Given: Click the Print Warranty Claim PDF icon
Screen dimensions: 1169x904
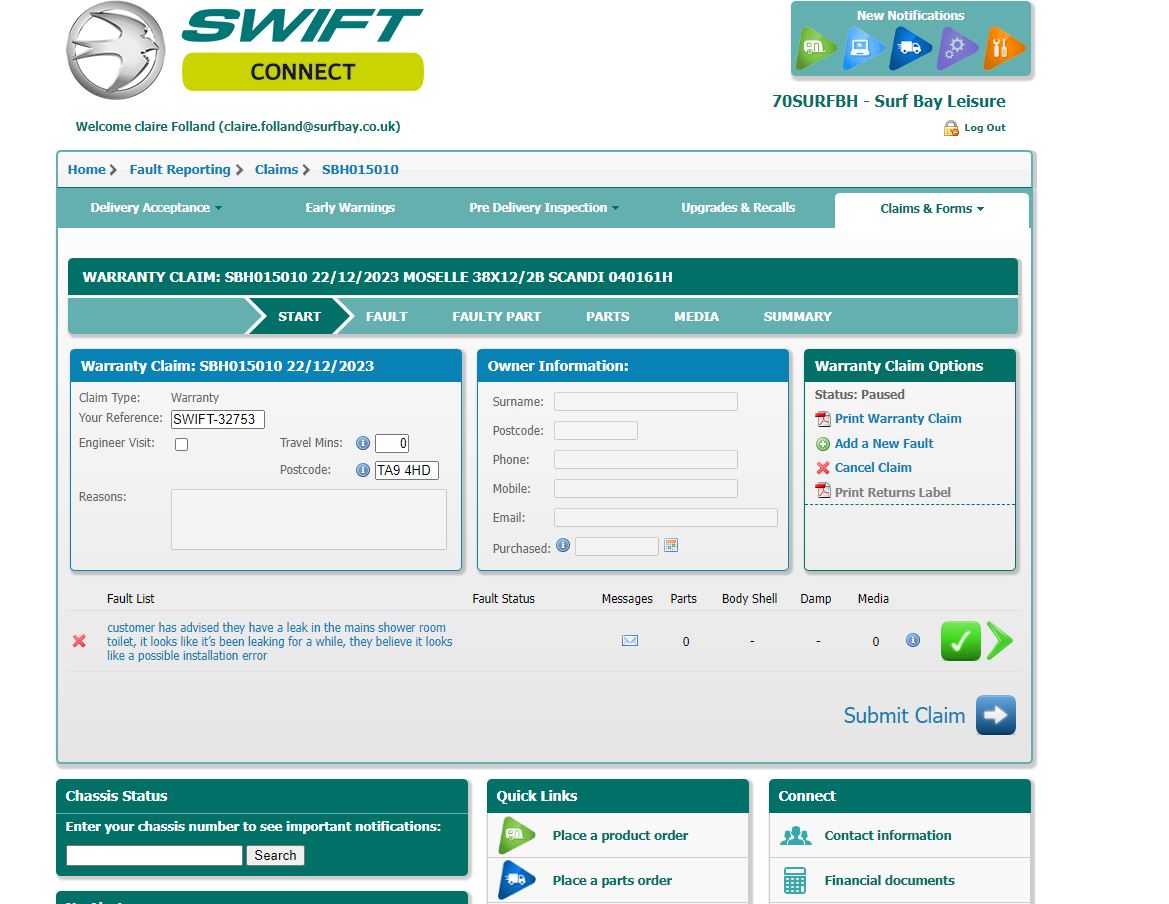Looking at the screenshot, I should pos(823,419).
